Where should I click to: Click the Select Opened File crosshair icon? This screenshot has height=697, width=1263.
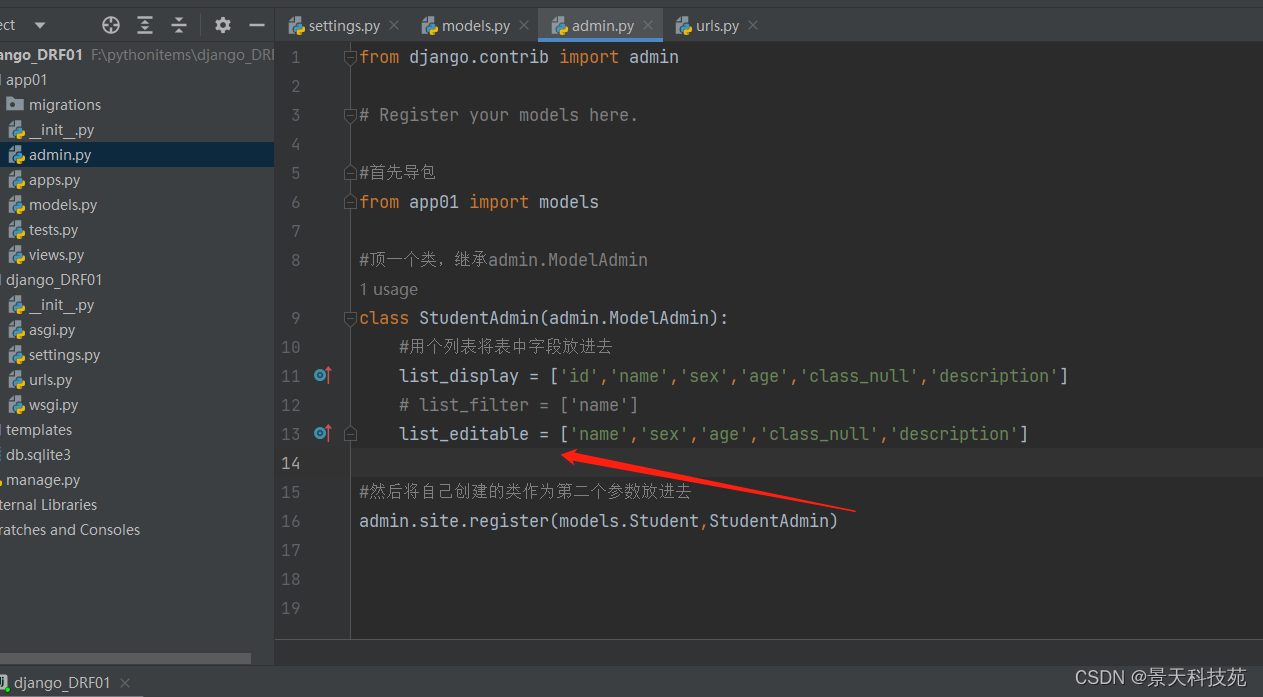[x=109, y=25]
